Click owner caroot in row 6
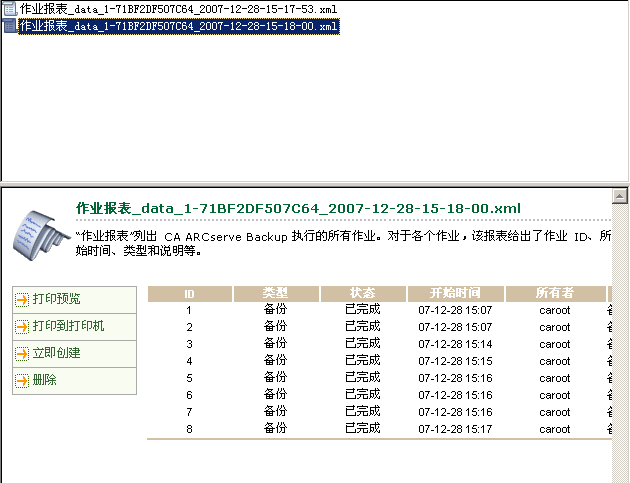The image size is (630, 483). [555, 395]
